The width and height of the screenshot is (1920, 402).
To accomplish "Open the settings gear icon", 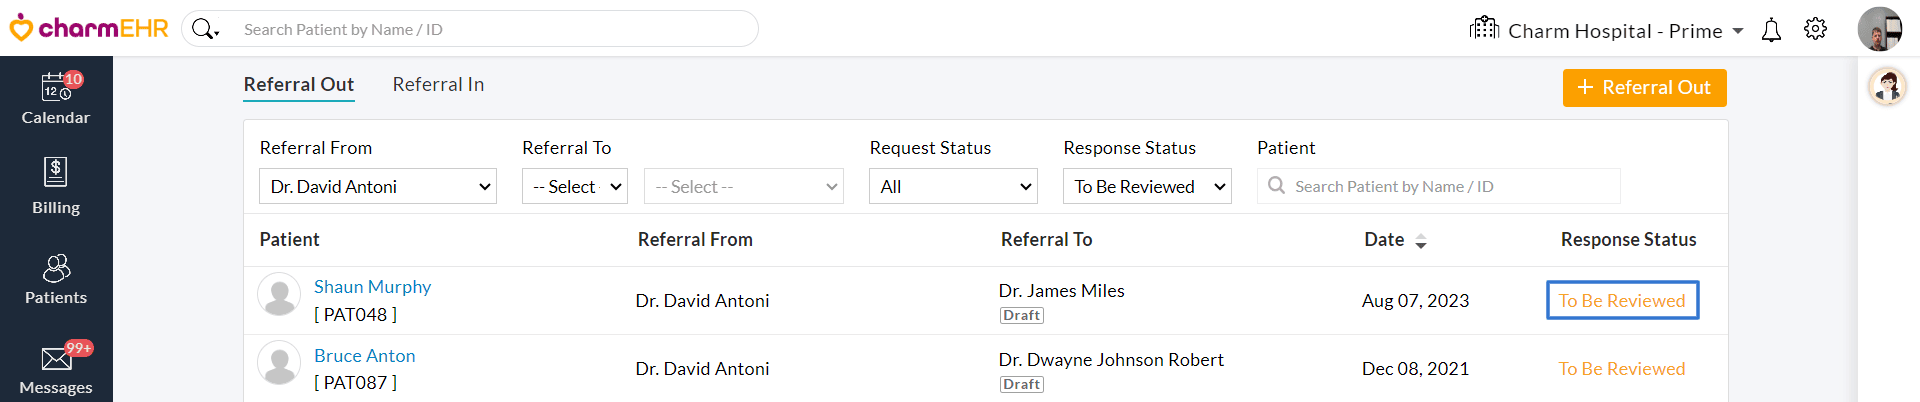I will [x=1815, y=29].
